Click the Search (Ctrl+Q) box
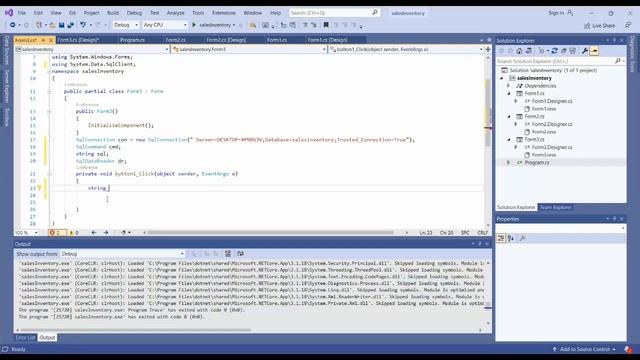The image size is (640, 360). pos(335,13)
